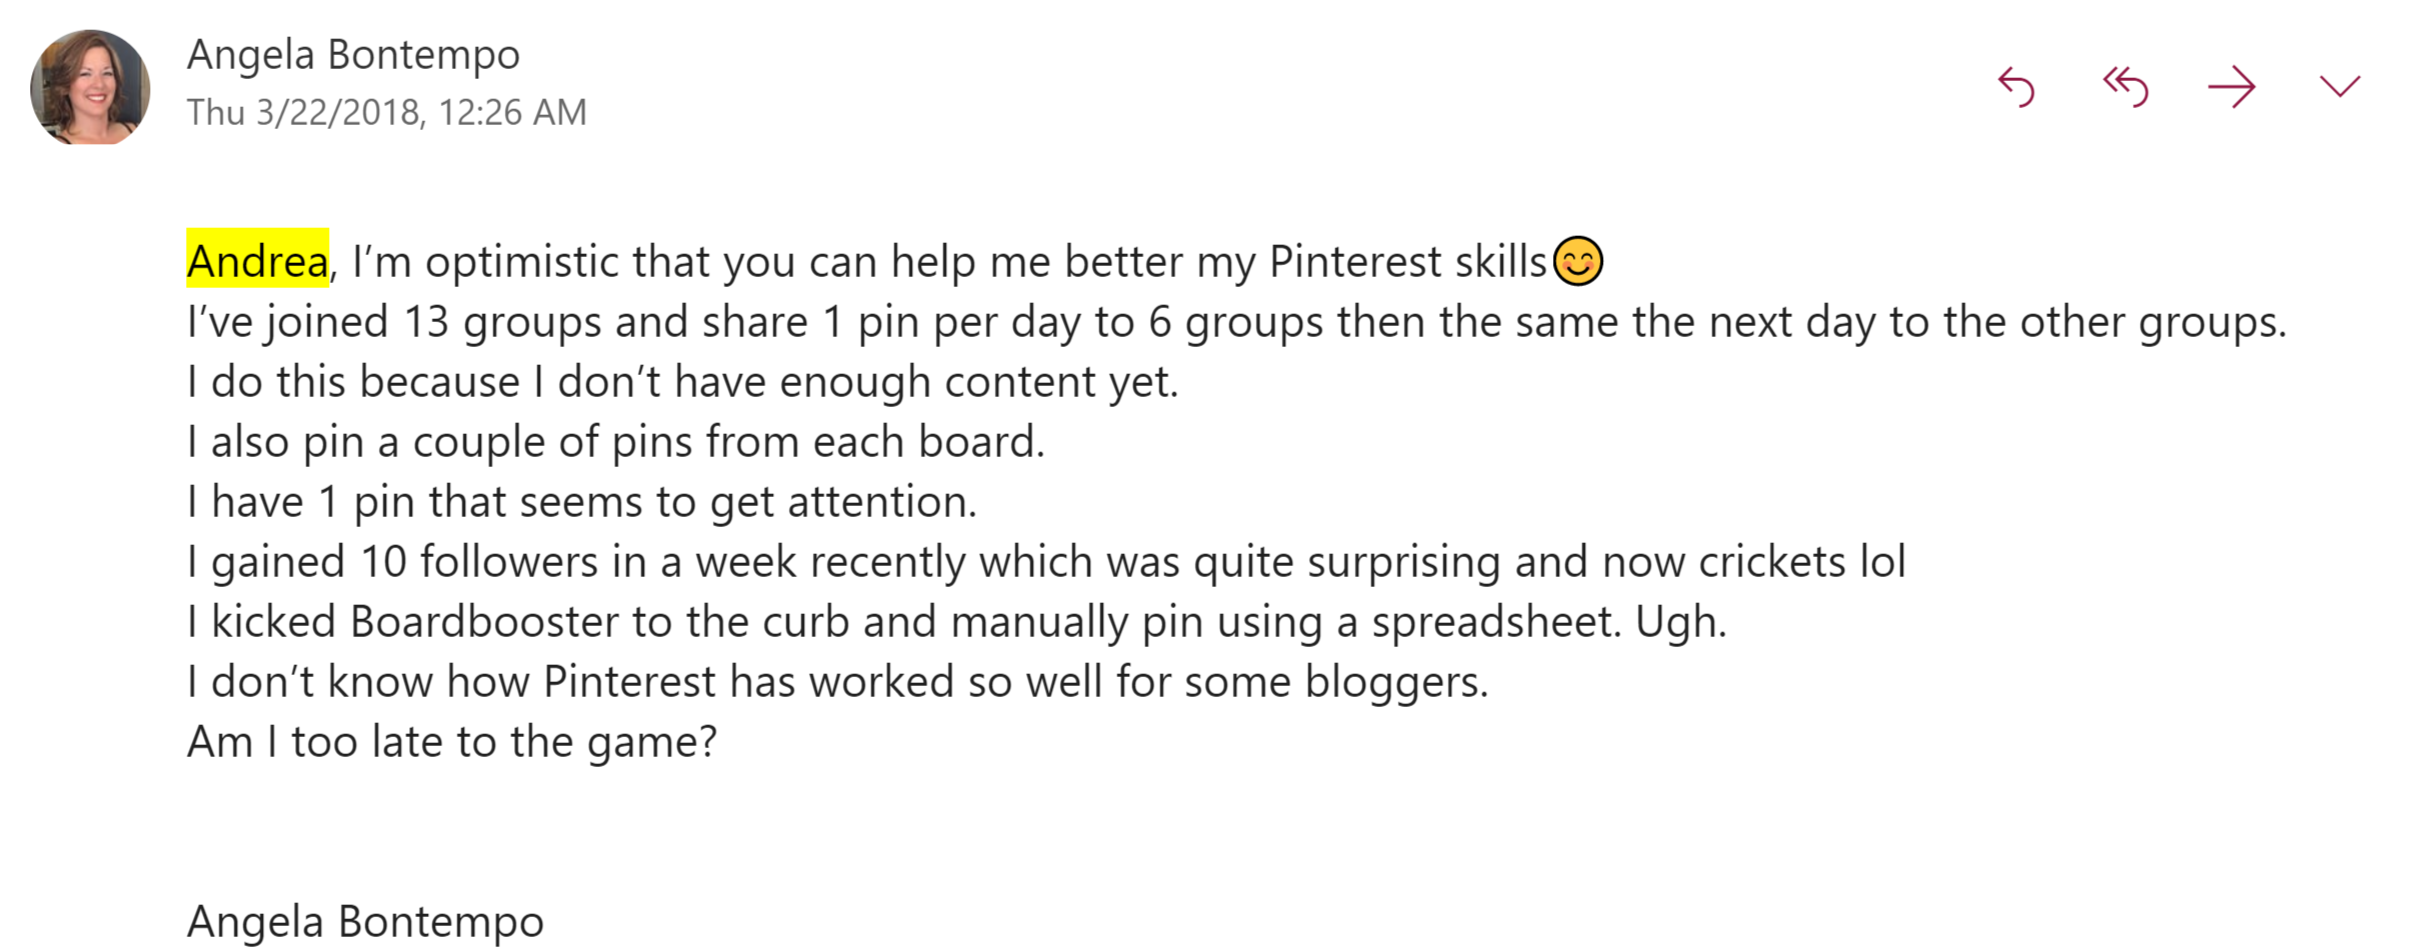Open Angela Bontempo's profile photo
2410x949 pixels.
pyautogui.click(x=90, y=87)
